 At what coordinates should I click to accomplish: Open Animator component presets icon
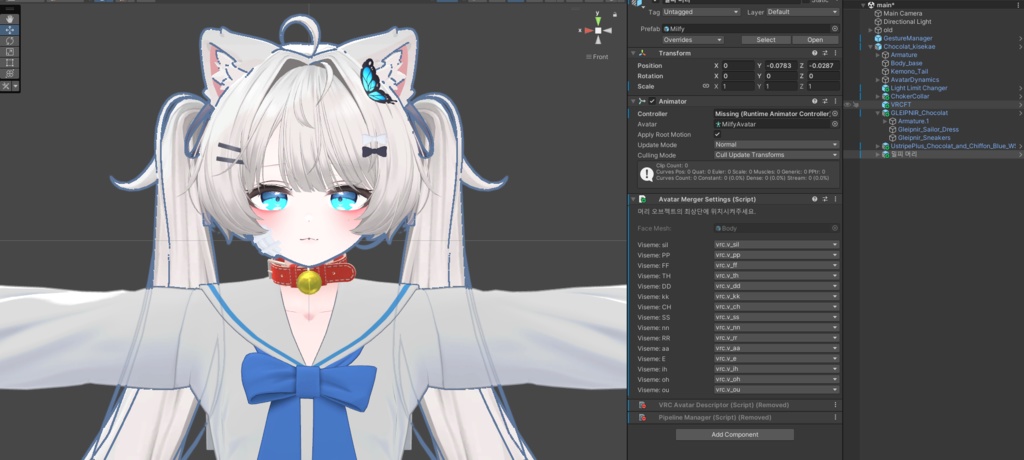(x=825, y=101)
